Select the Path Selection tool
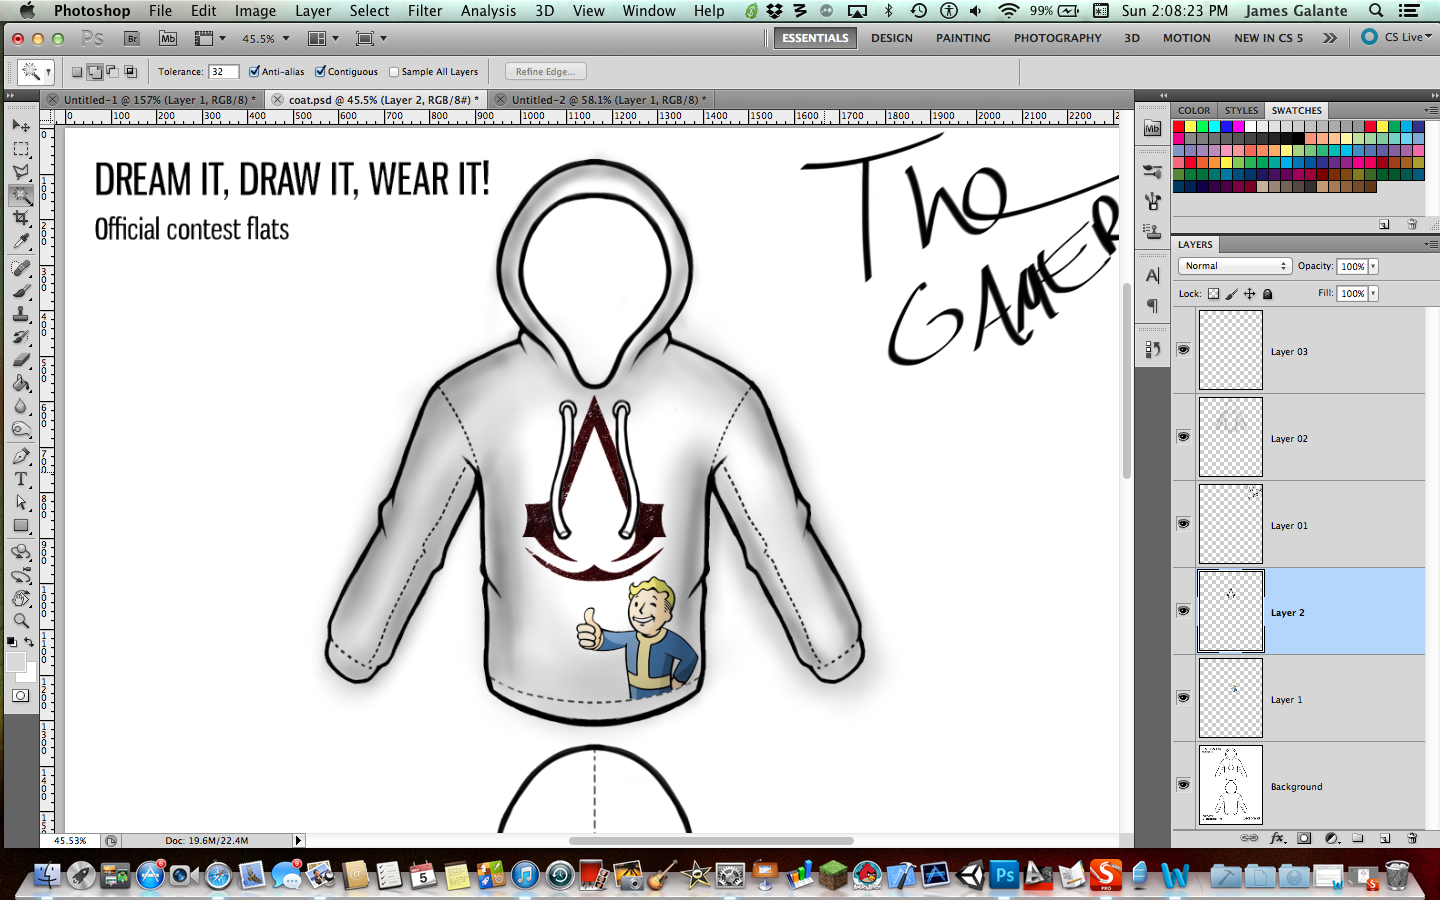The width and height of the screenshot is (1440, 900). coord(21,502)
